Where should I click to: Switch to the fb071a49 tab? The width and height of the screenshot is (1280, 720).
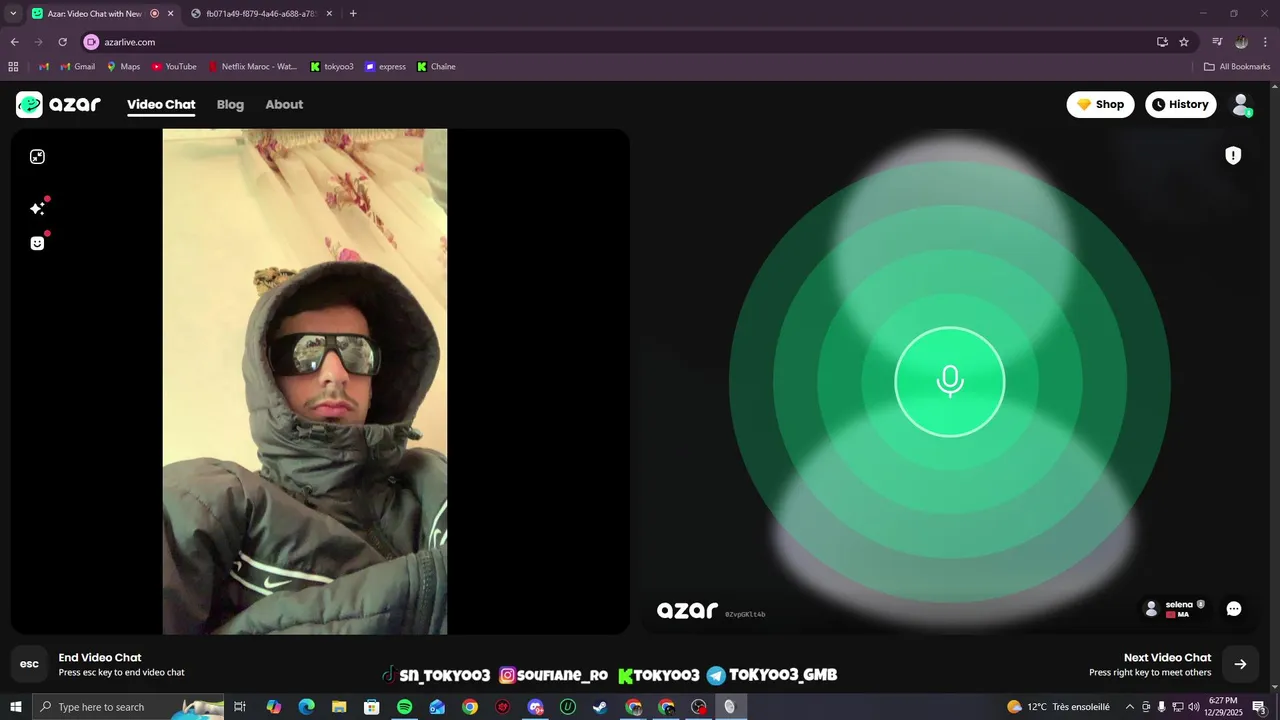tap(262, 13)
